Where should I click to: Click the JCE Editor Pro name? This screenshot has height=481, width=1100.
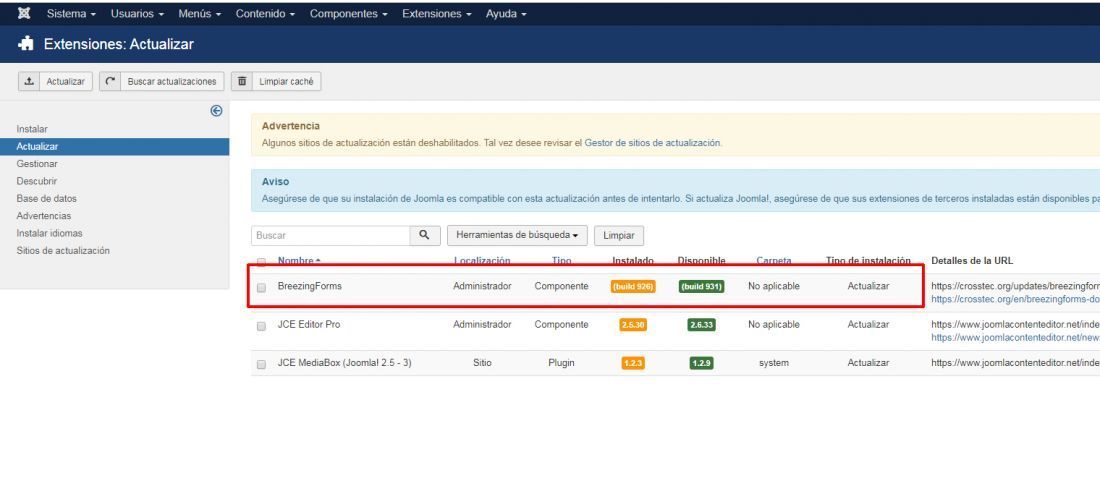(x=309, y=325)
